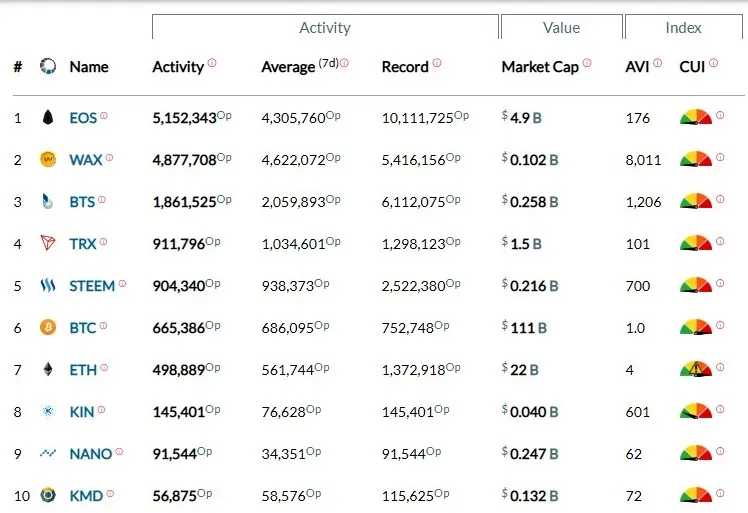Click the CUI warning gauge for ETH

tap(696, 369)
